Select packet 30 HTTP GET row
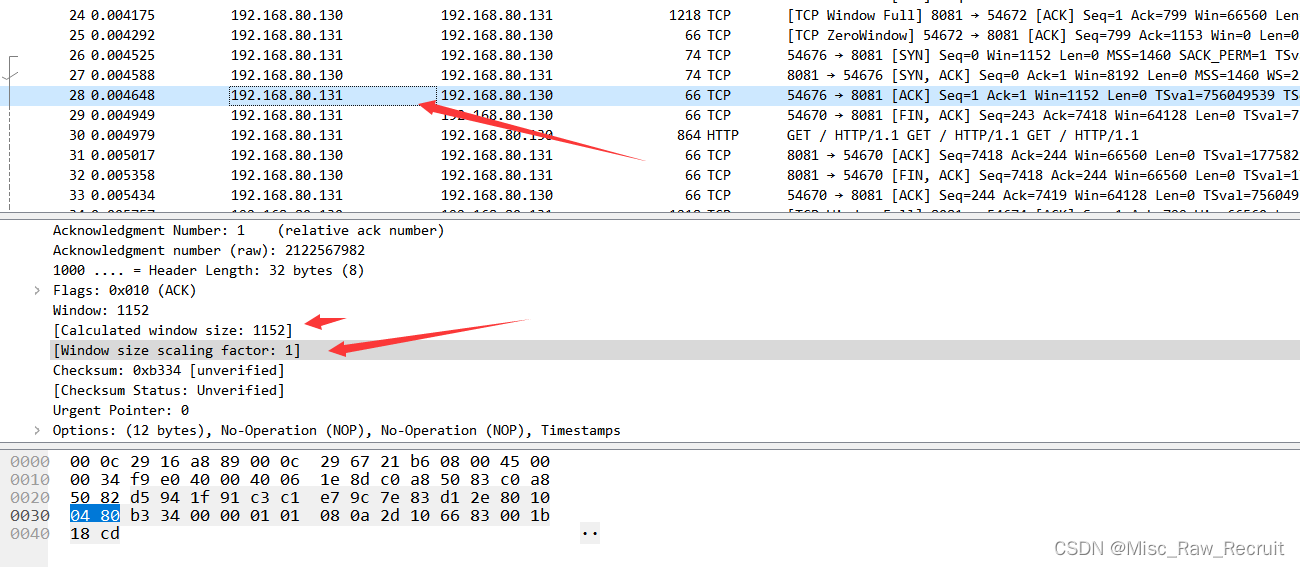The image size is (1300, 567). click(x=650, y=135)
